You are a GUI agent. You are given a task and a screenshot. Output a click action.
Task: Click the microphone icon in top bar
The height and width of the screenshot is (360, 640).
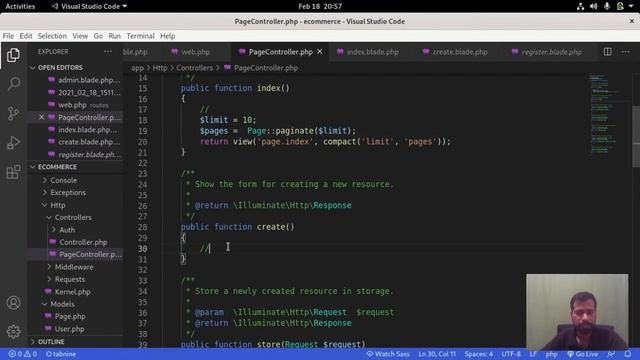[607, 6]
